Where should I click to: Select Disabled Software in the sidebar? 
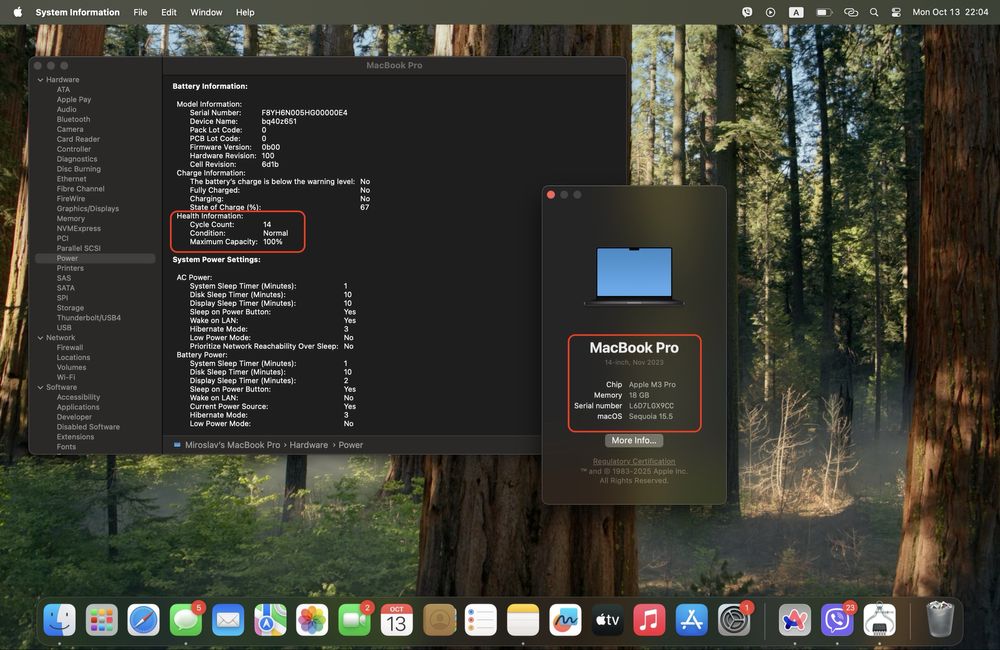pyautogui.click(x=88, y=427)
